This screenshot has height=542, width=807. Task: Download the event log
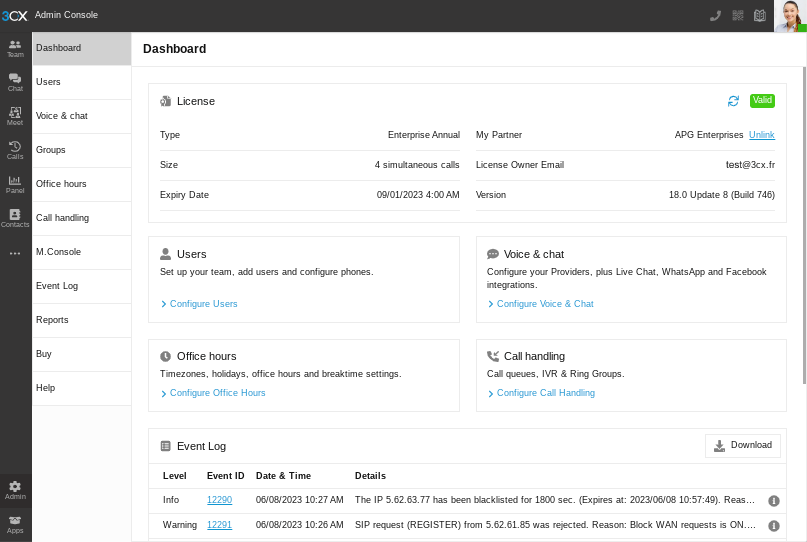(743, 446)
